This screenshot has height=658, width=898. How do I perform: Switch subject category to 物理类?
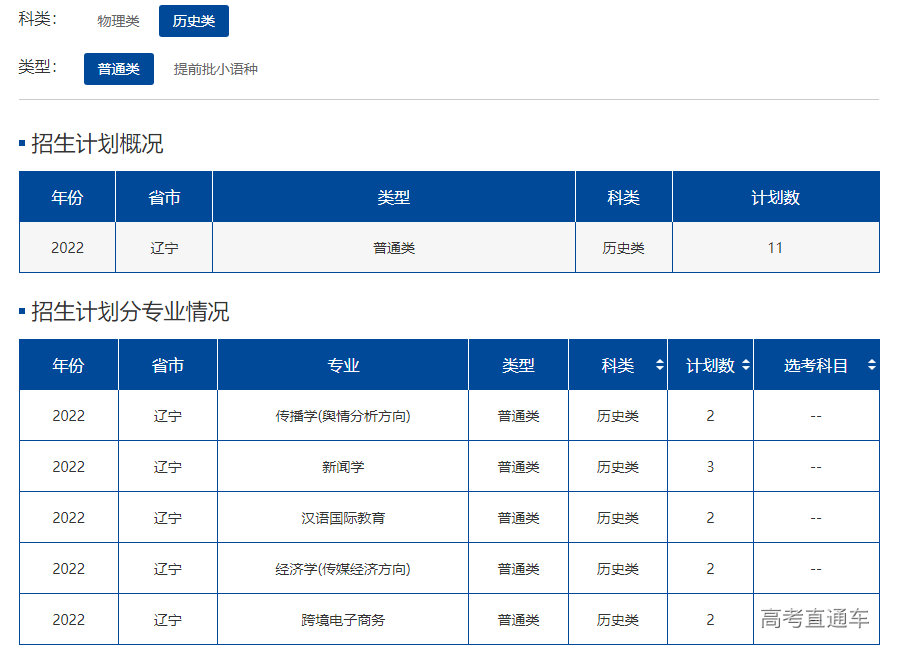point(118,20)
